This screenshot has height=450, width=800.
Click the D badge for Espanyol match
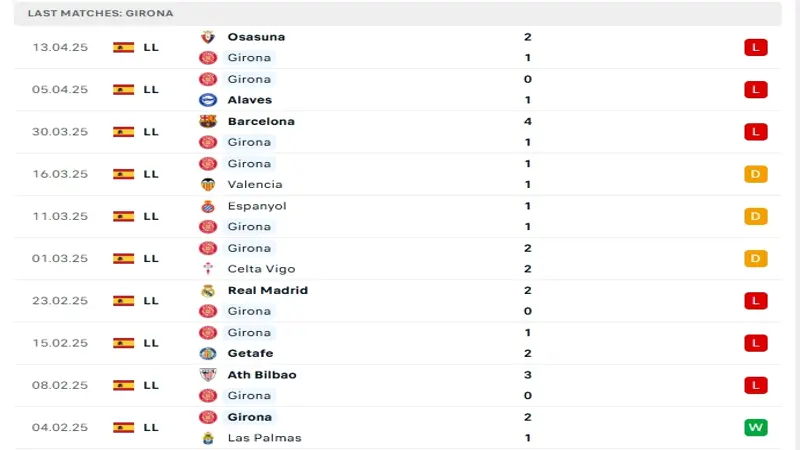[755, 216]
